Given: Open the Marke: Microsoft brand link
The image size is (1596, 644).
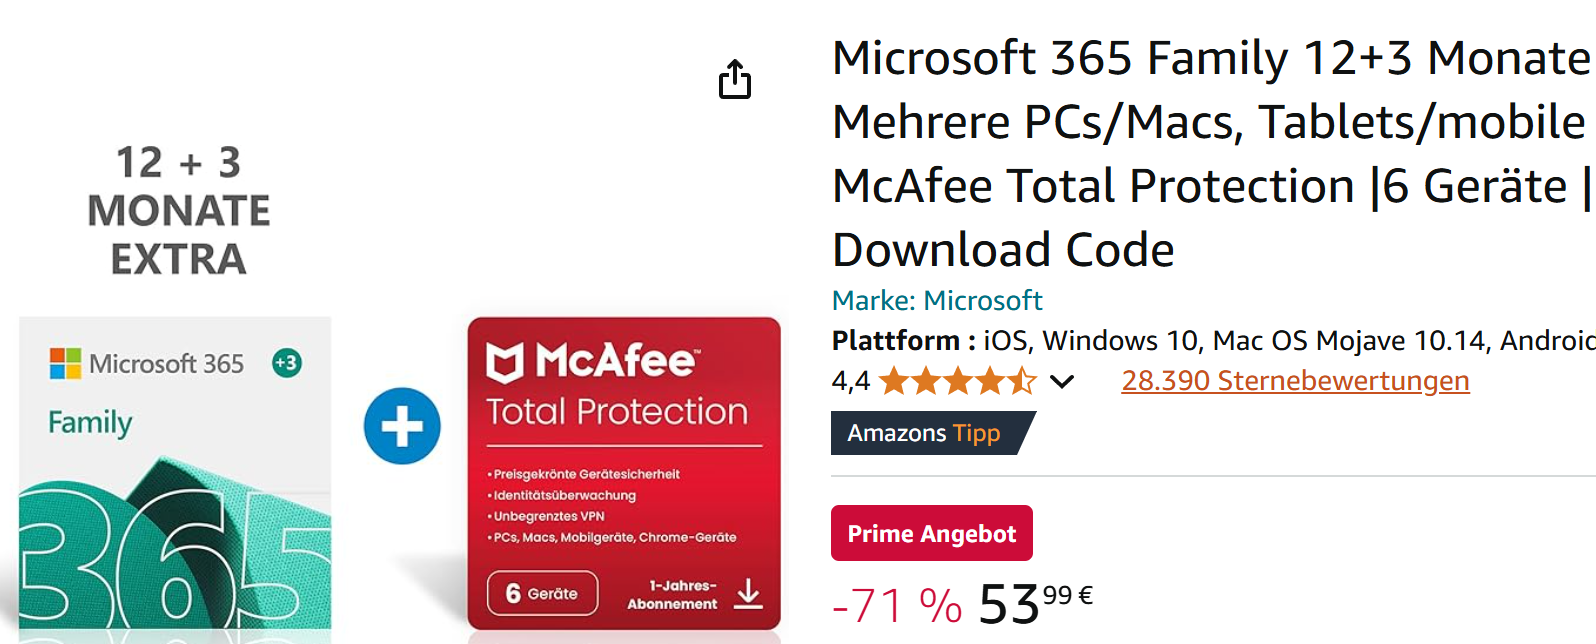Looking at the screenshot, I should (937, 301).
